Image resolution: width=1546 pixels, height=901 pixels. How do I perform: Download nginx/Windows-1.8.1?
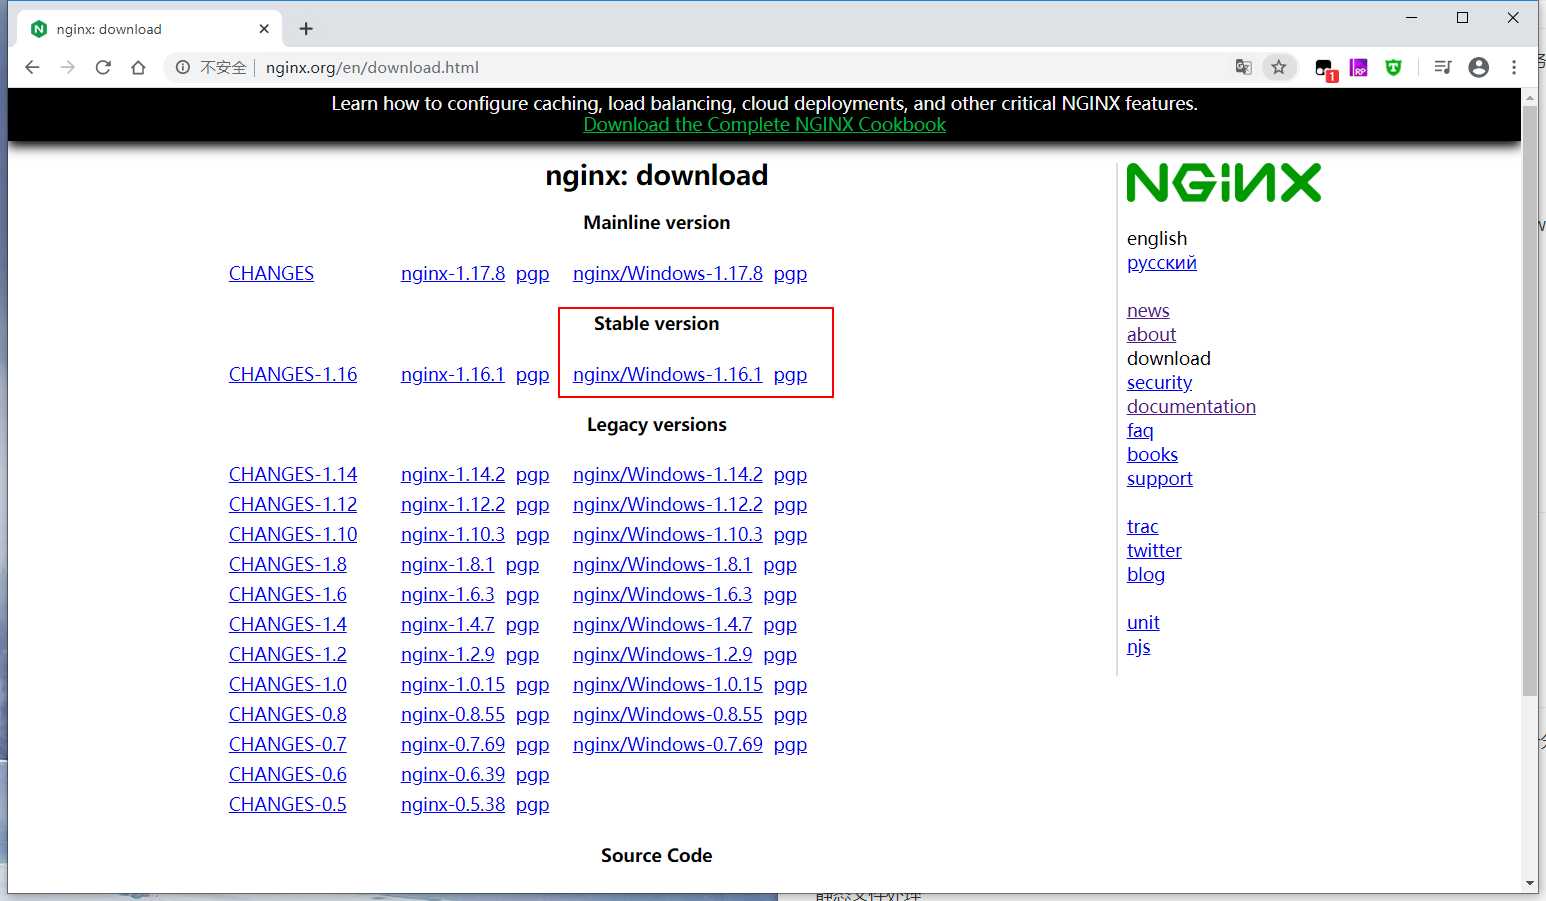(662, 564)
